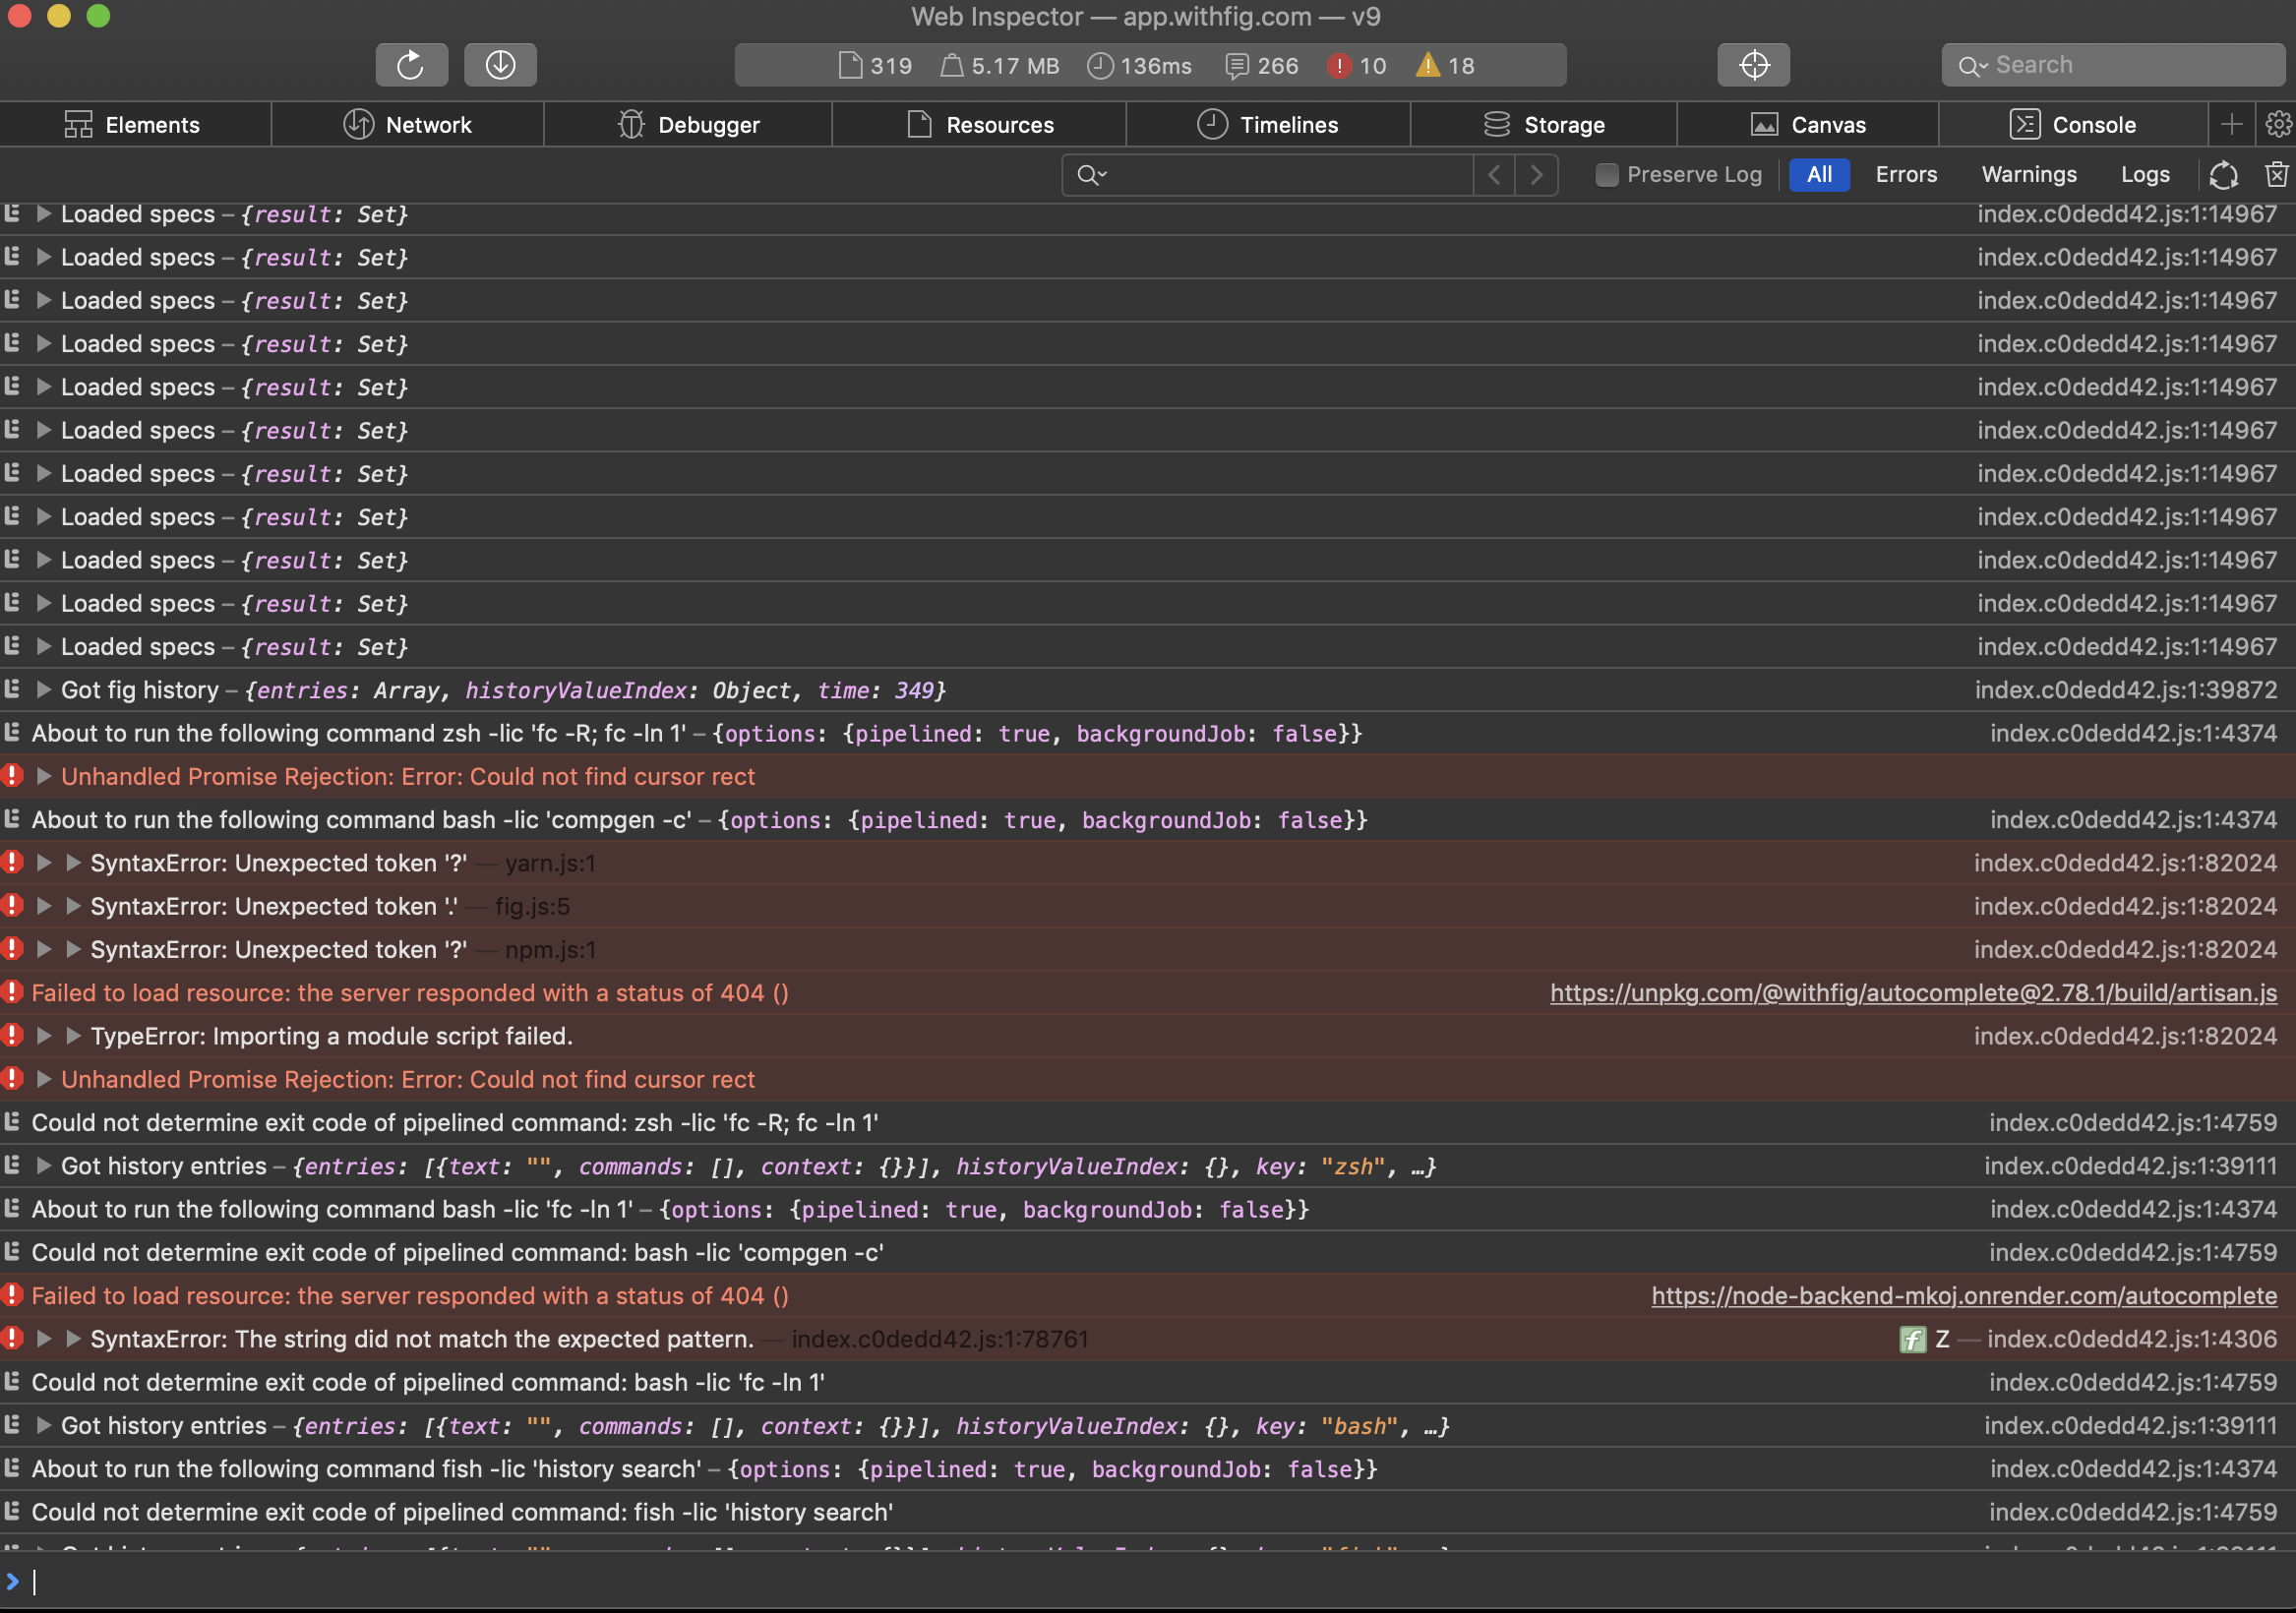Open Web Inspector settings gear
Screen dimensions: 2296x1613
click(2279, 124)
